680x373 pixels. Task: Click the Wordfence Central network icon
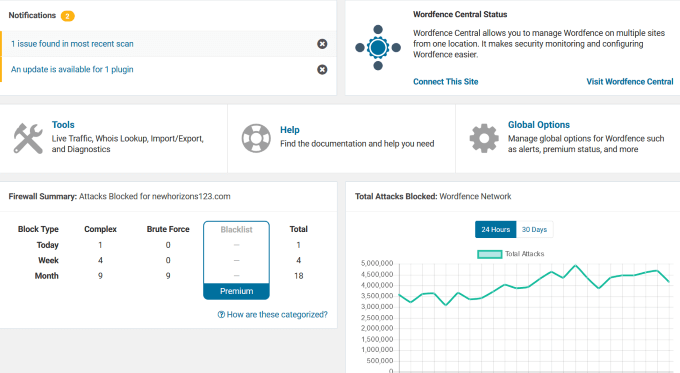coord(378,48)
